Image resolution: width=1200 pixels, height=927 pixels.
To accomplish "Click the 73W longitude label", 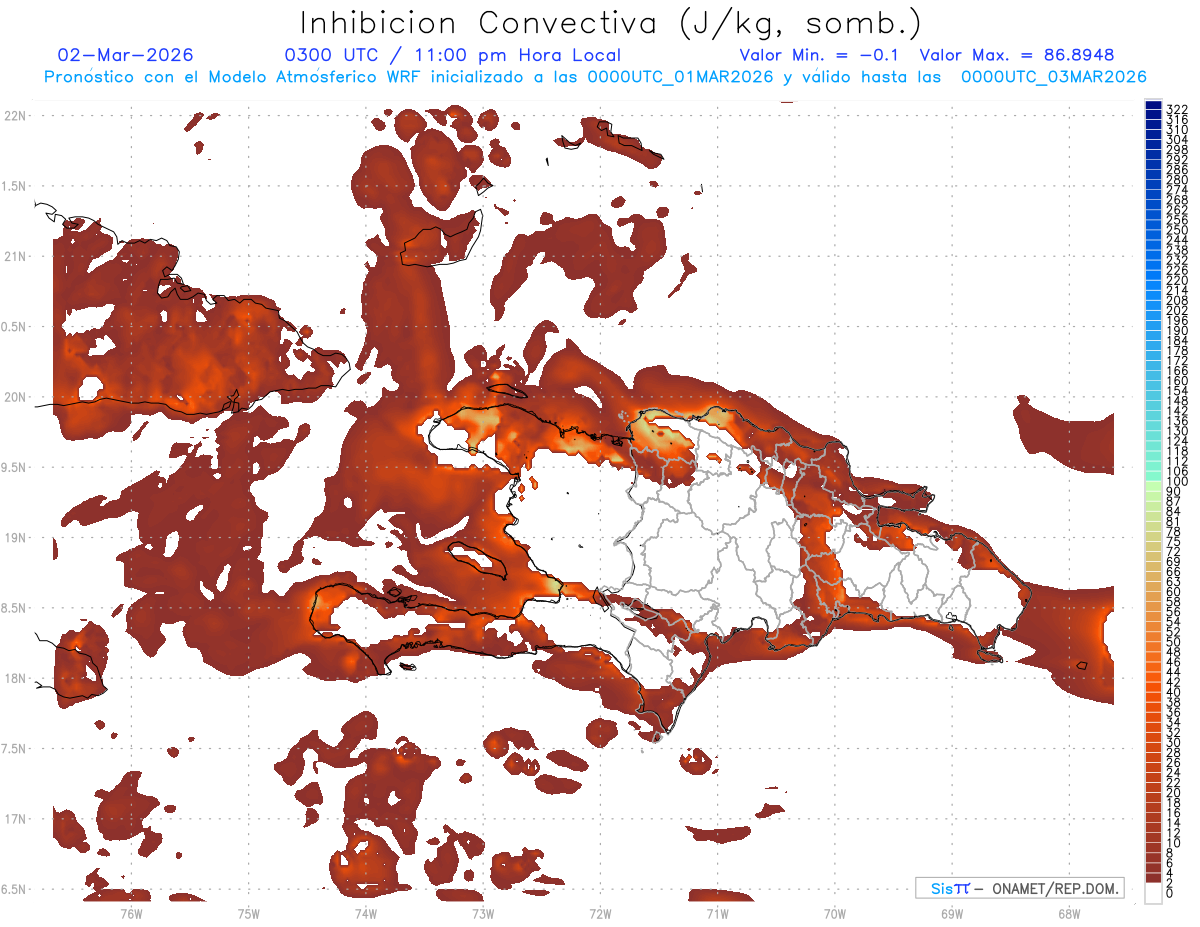I will [x=483, y=913].
